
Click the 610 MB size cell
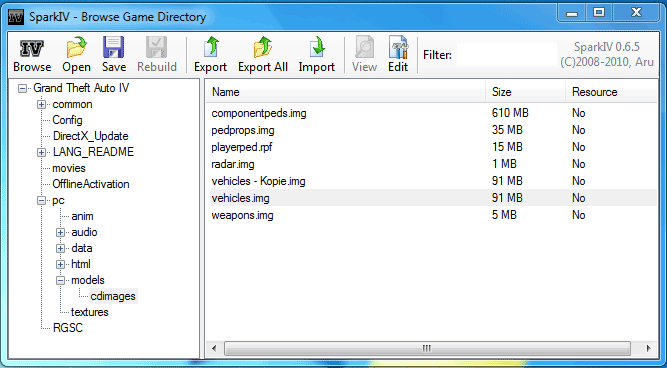tap(510, 114)
